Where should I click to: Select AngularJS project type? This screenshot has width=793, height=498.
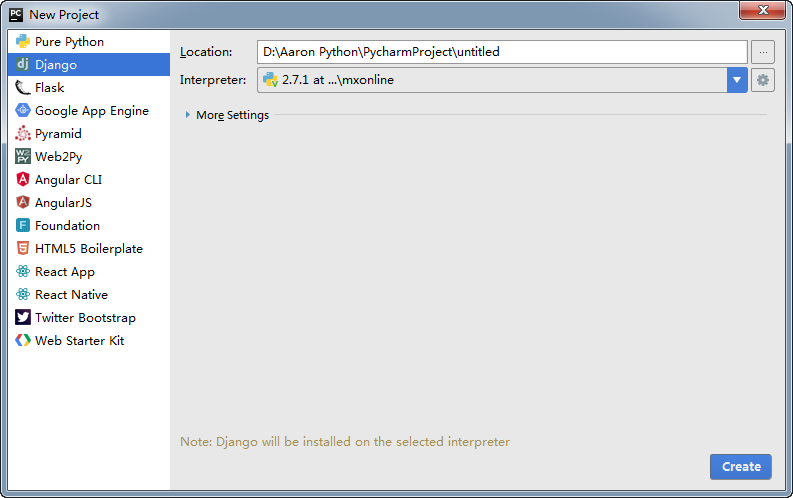[x=89, y=202]
